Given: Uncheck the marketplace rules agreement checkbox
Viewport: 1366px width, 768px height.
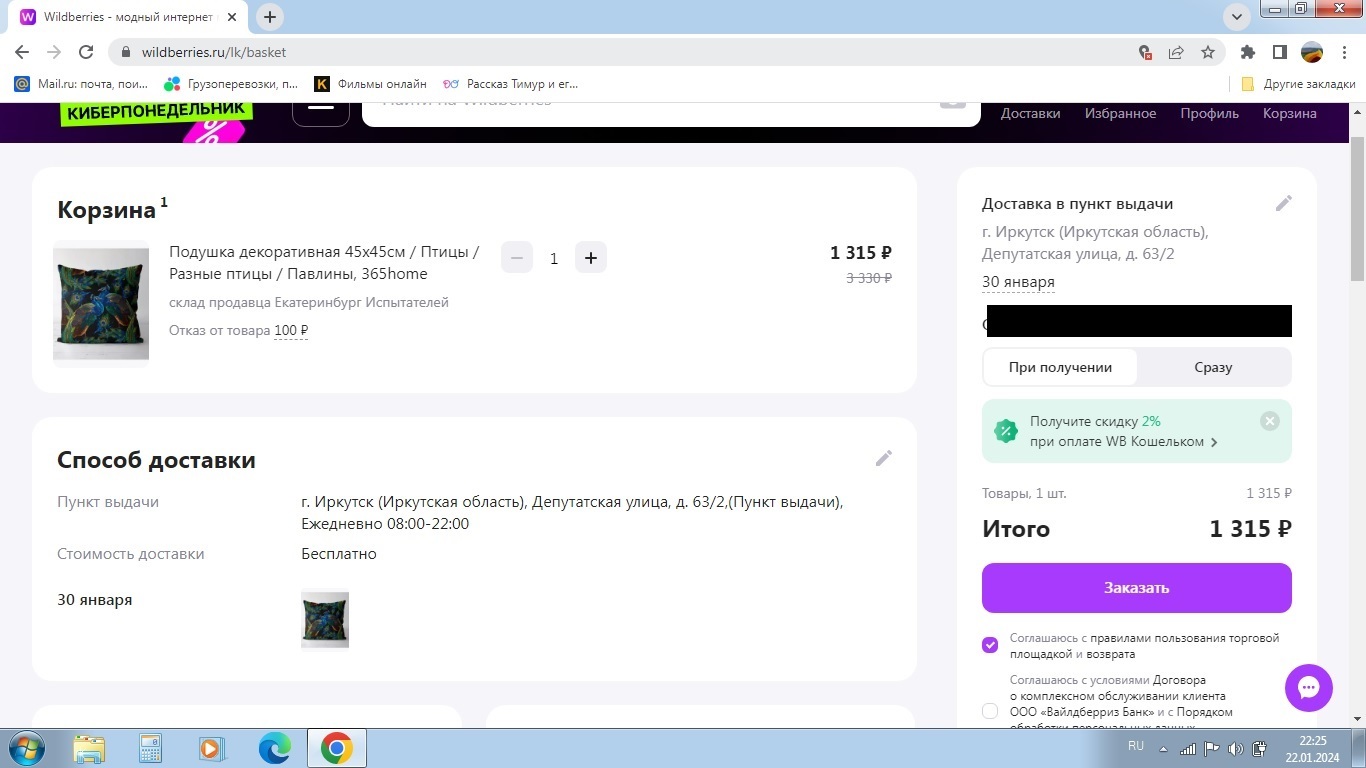Looking at the screenshot, I should point(990,645).
